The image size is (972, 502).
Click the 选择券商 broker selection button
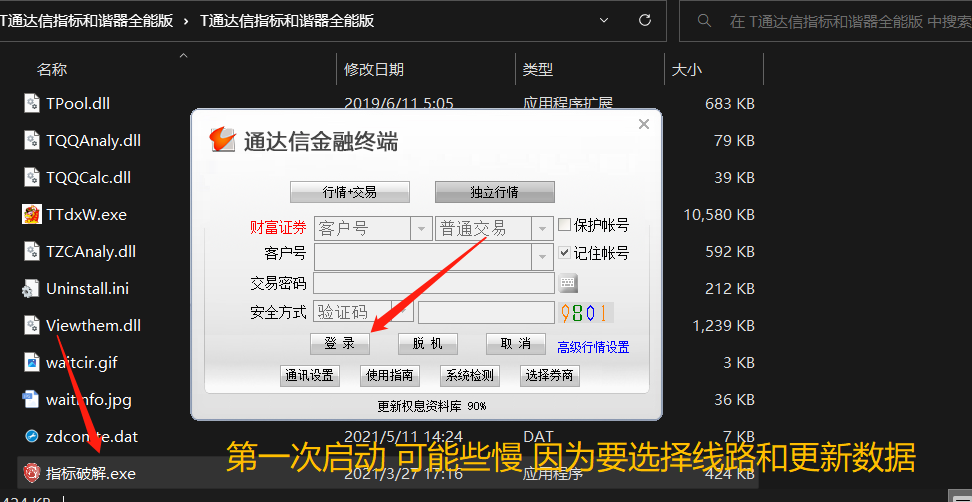[x=550, y=375]
